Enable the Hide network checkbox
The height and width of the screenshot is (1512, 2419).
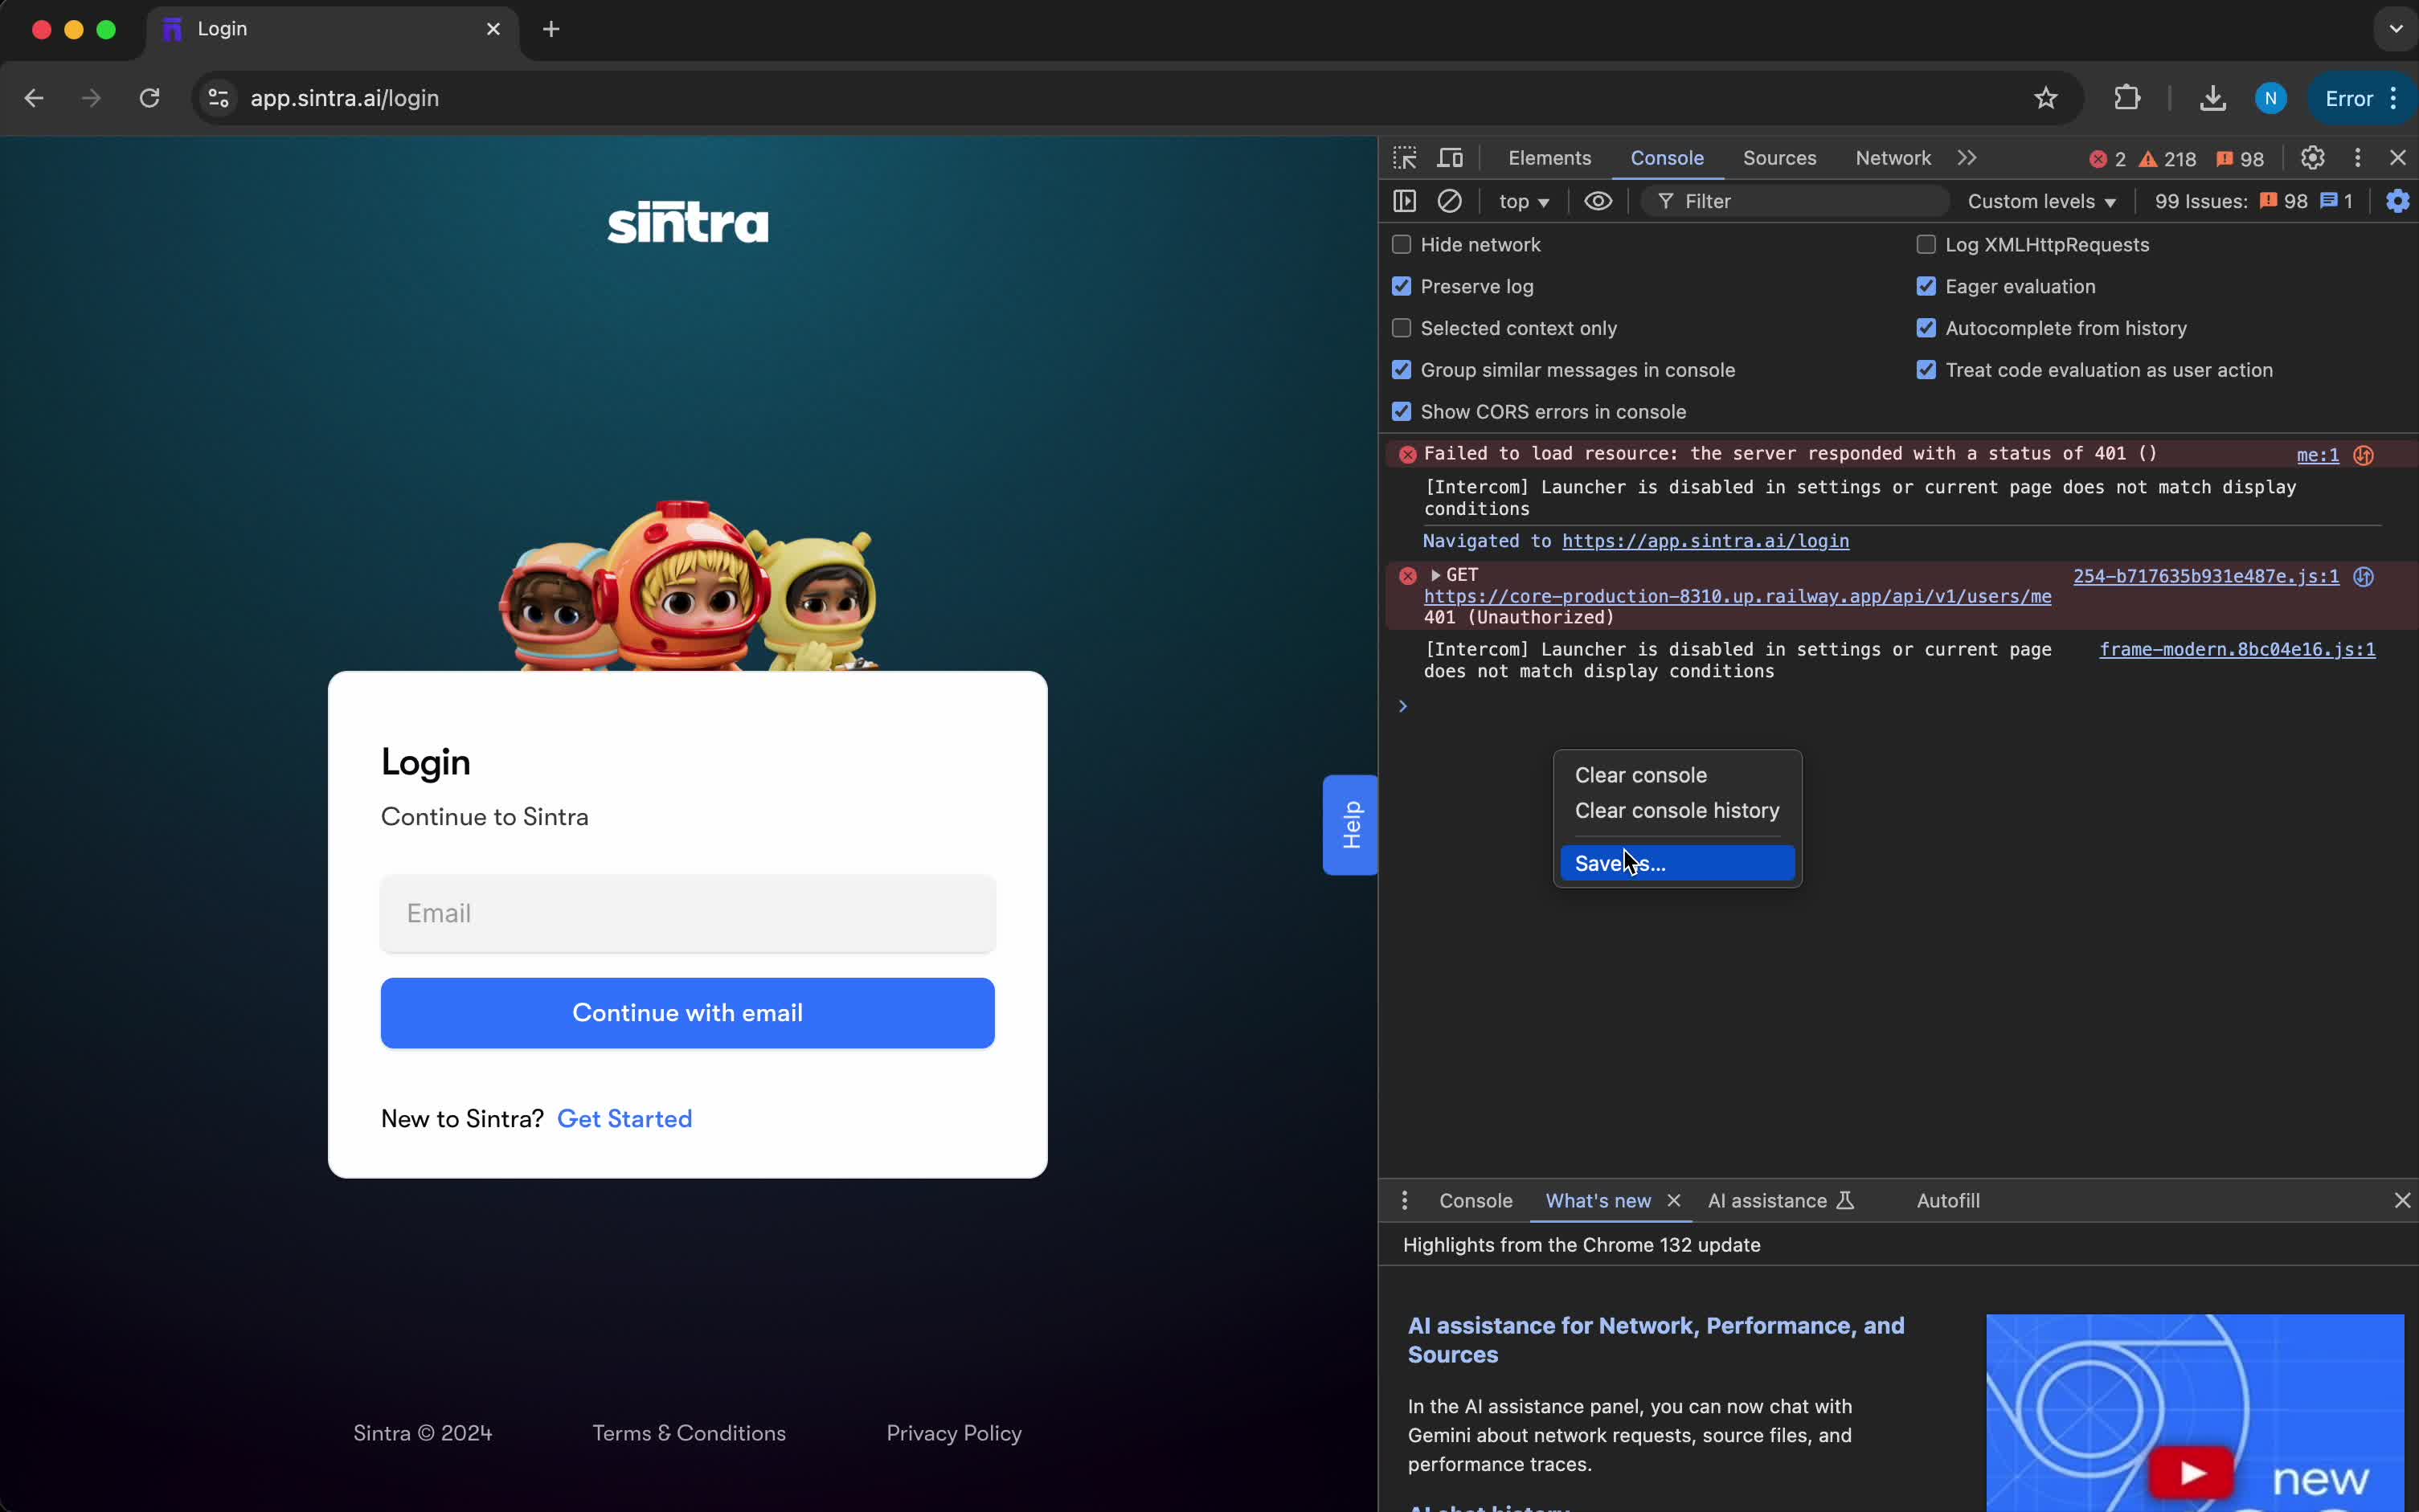[1401, 245]
